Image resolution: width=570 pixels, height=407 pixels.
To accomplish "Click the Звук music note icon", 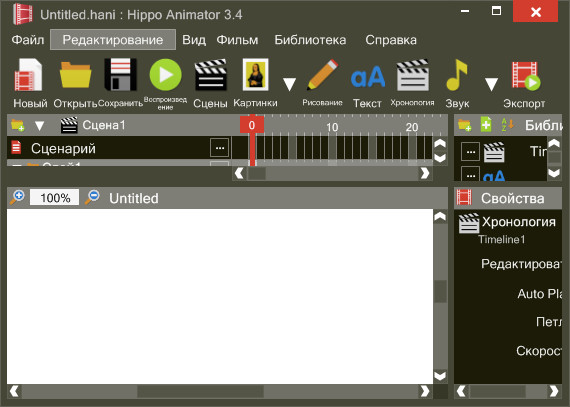I will click(x=457, y=75).
